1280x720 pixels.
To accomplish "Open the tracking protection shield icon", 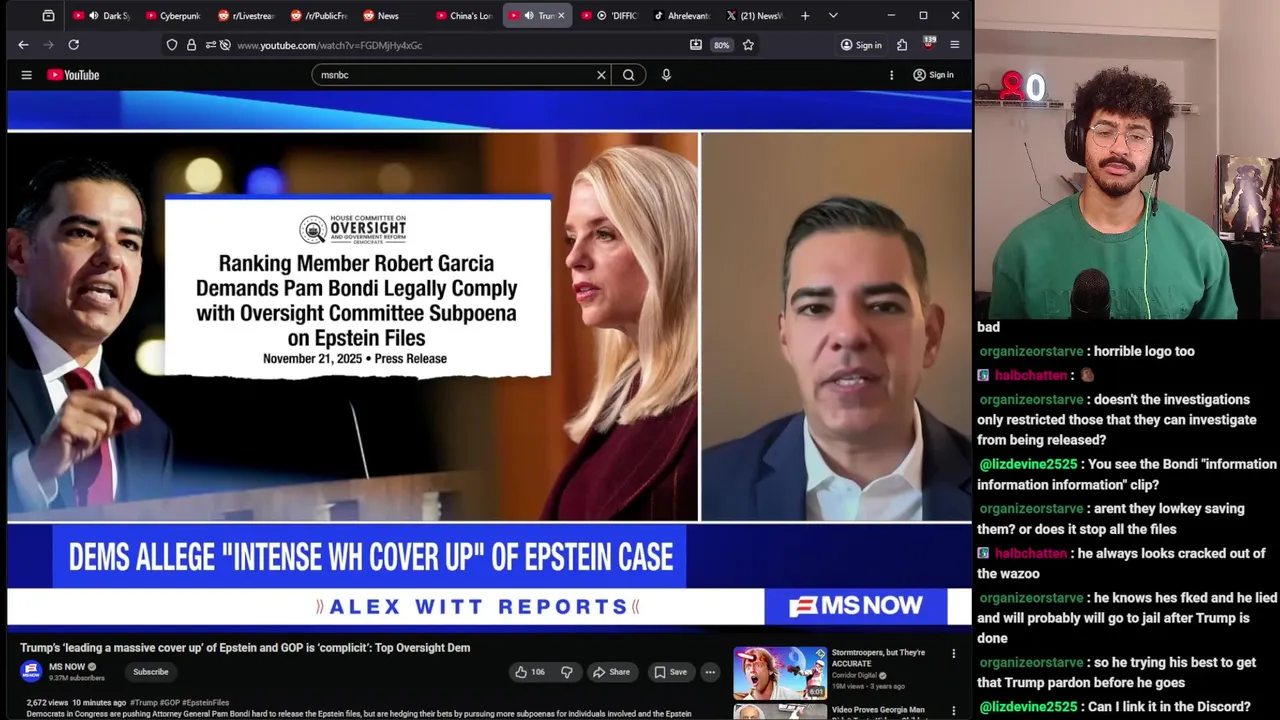I will point(172,45).
